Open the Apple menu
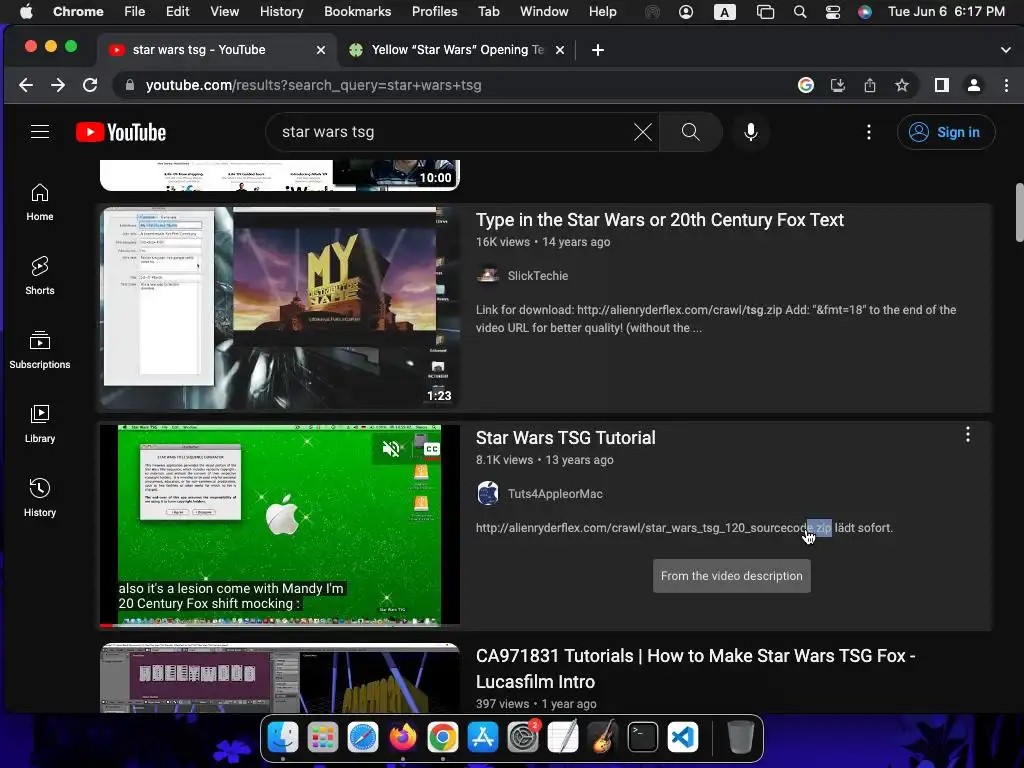The width and height of the screenshot is (1024, 768). pyautogui.click(x=26, y=11)
